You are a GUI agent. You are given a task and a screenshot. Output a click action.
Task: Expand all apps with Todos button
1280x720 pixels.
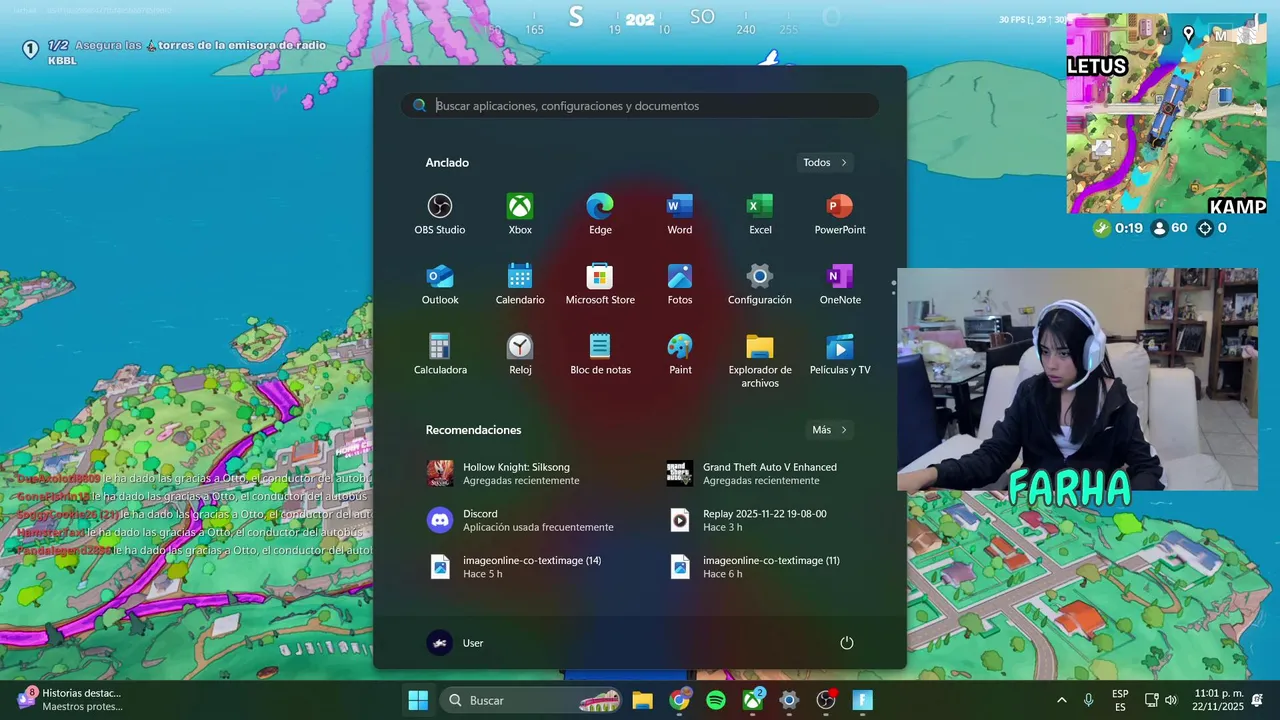click(825, 162)
